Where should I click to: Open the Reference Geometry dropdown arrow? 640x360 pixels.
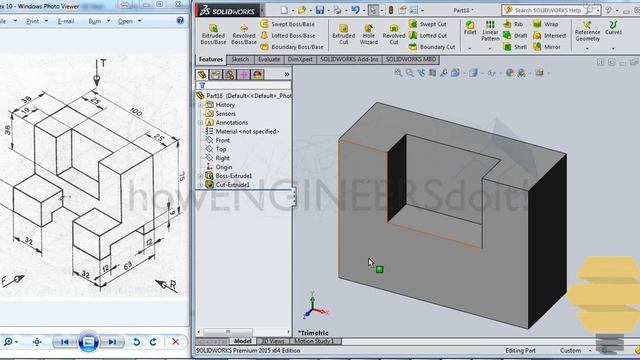point(587,49)
